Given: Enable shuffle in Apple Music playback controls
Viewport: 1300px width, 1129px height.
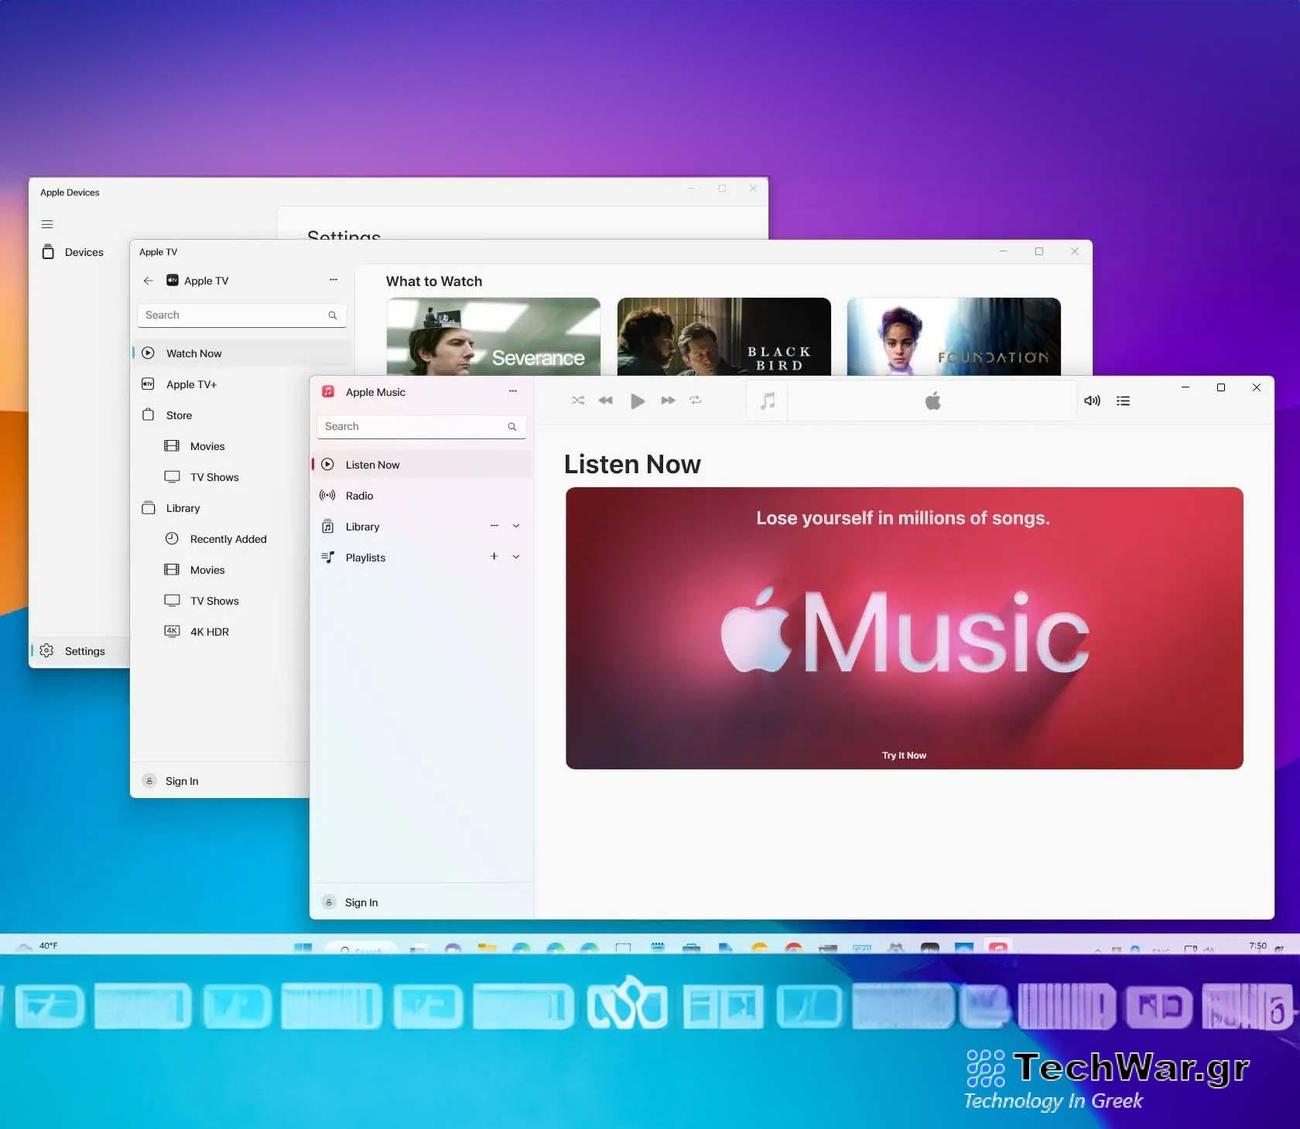Looking at the screenshot, I should click(x=578, y=400).
